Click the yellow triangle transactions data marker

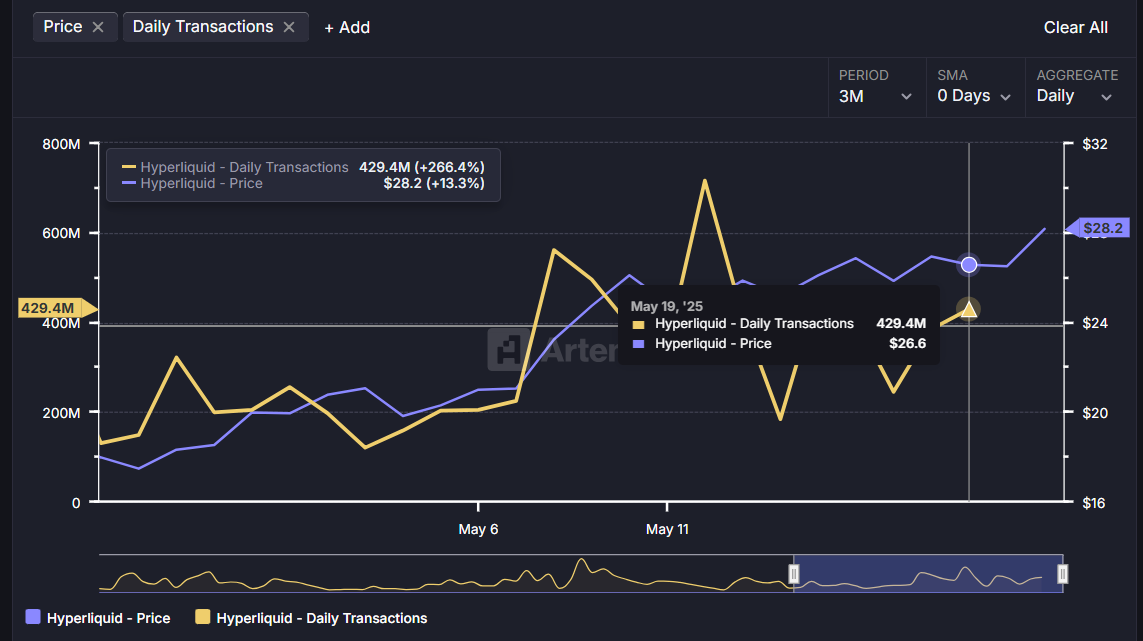[969, 309]
